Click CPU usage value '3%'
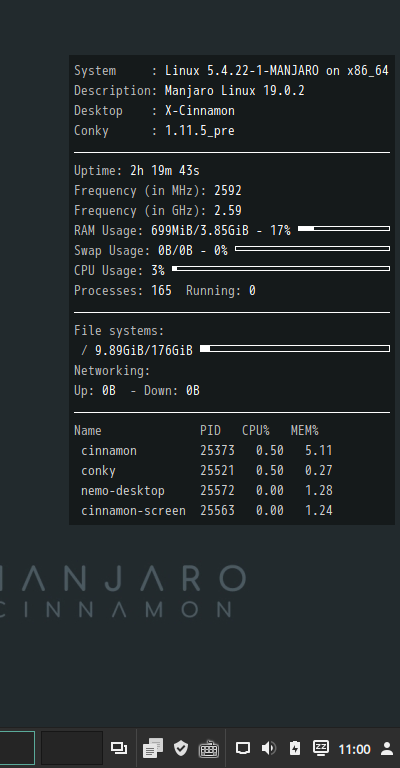This screenshot has width=400, height=768. pyautogui.click(x=158, y=271)
